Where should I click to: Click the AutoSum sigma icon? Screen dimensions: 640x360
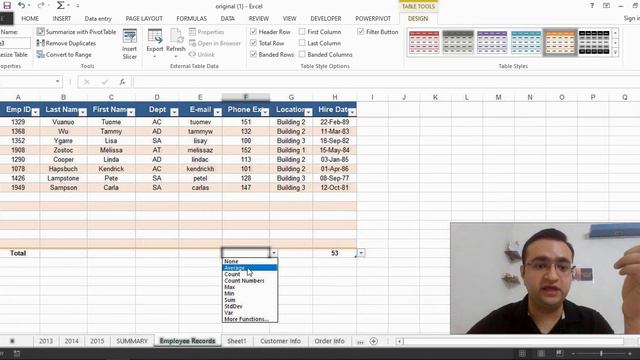pos(60,5)
